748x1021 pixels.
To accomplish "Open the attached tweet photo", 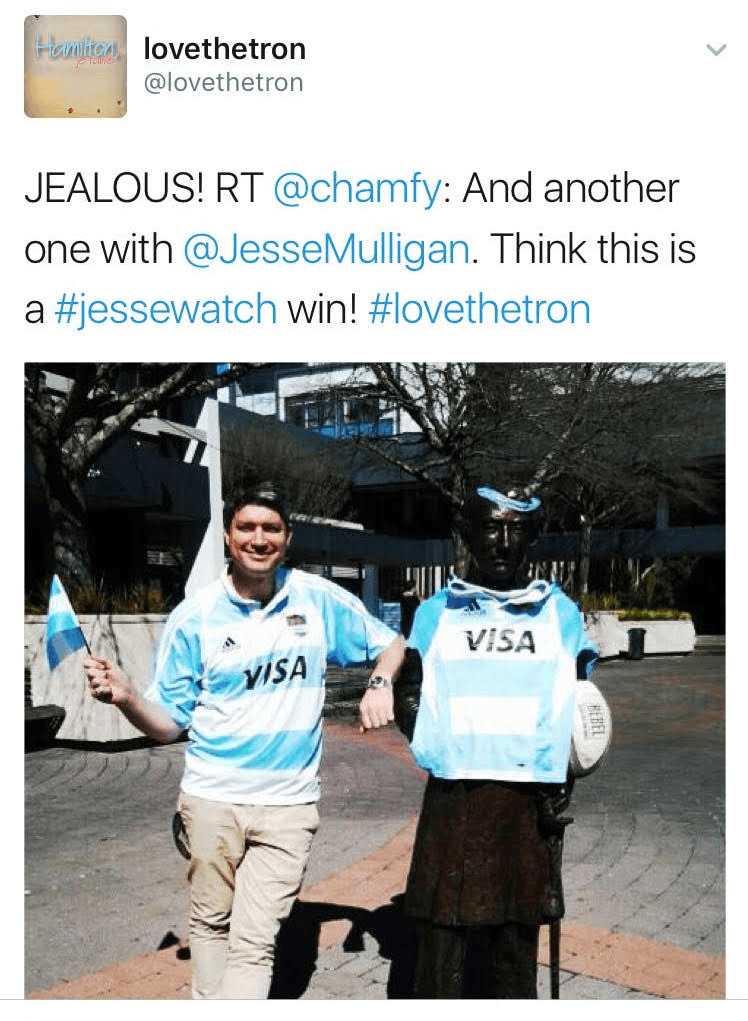I will tap(374, 680).
